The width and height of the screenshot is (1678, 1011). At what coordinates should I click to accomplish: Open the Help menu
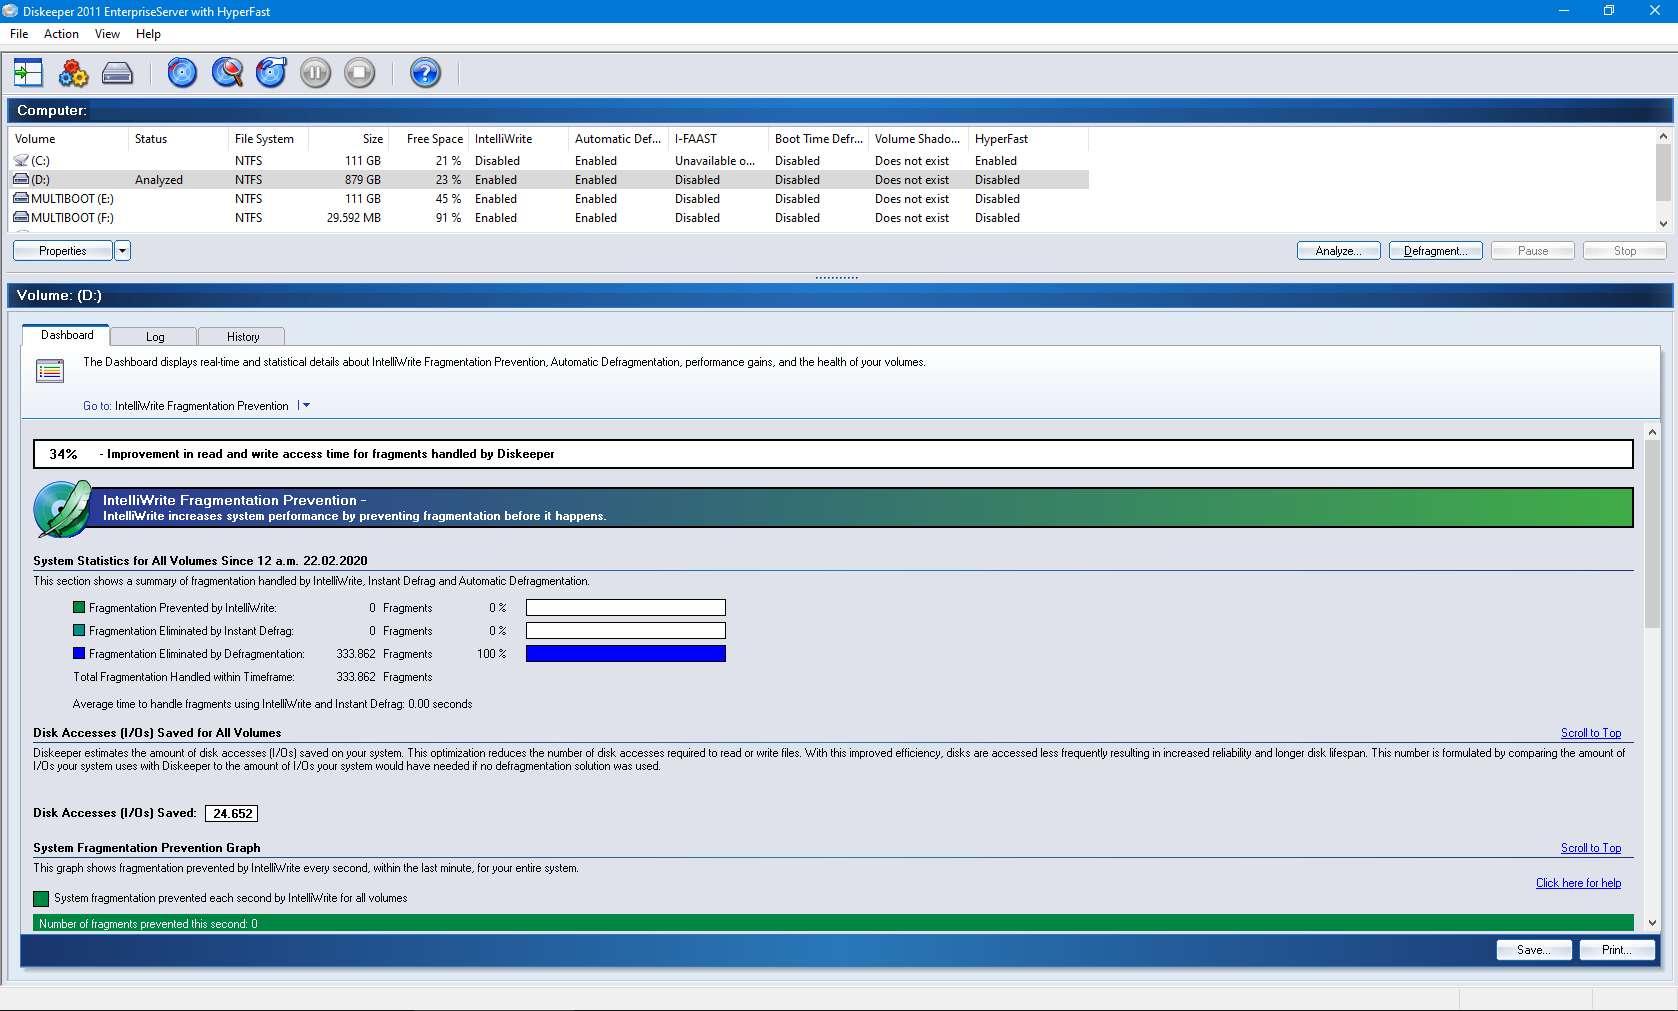click(x=148, y=34)
